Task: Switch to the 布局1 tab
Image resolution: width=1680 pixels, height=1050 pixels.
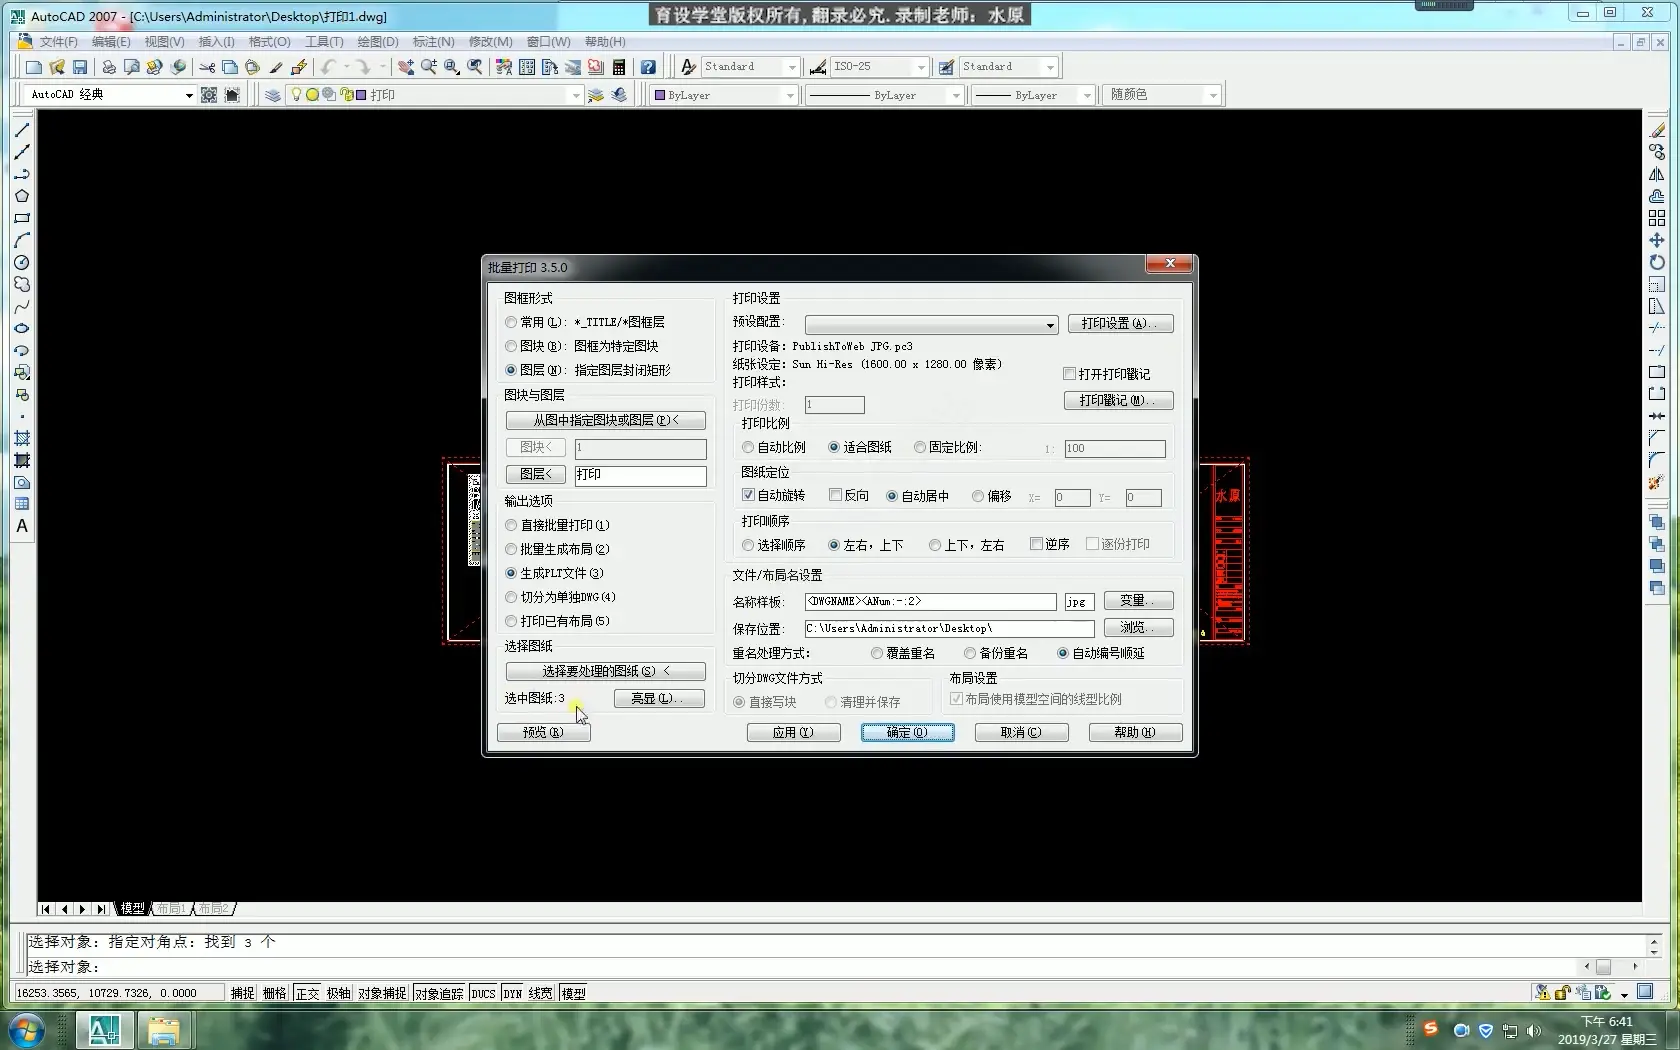Action: [170, 909]
